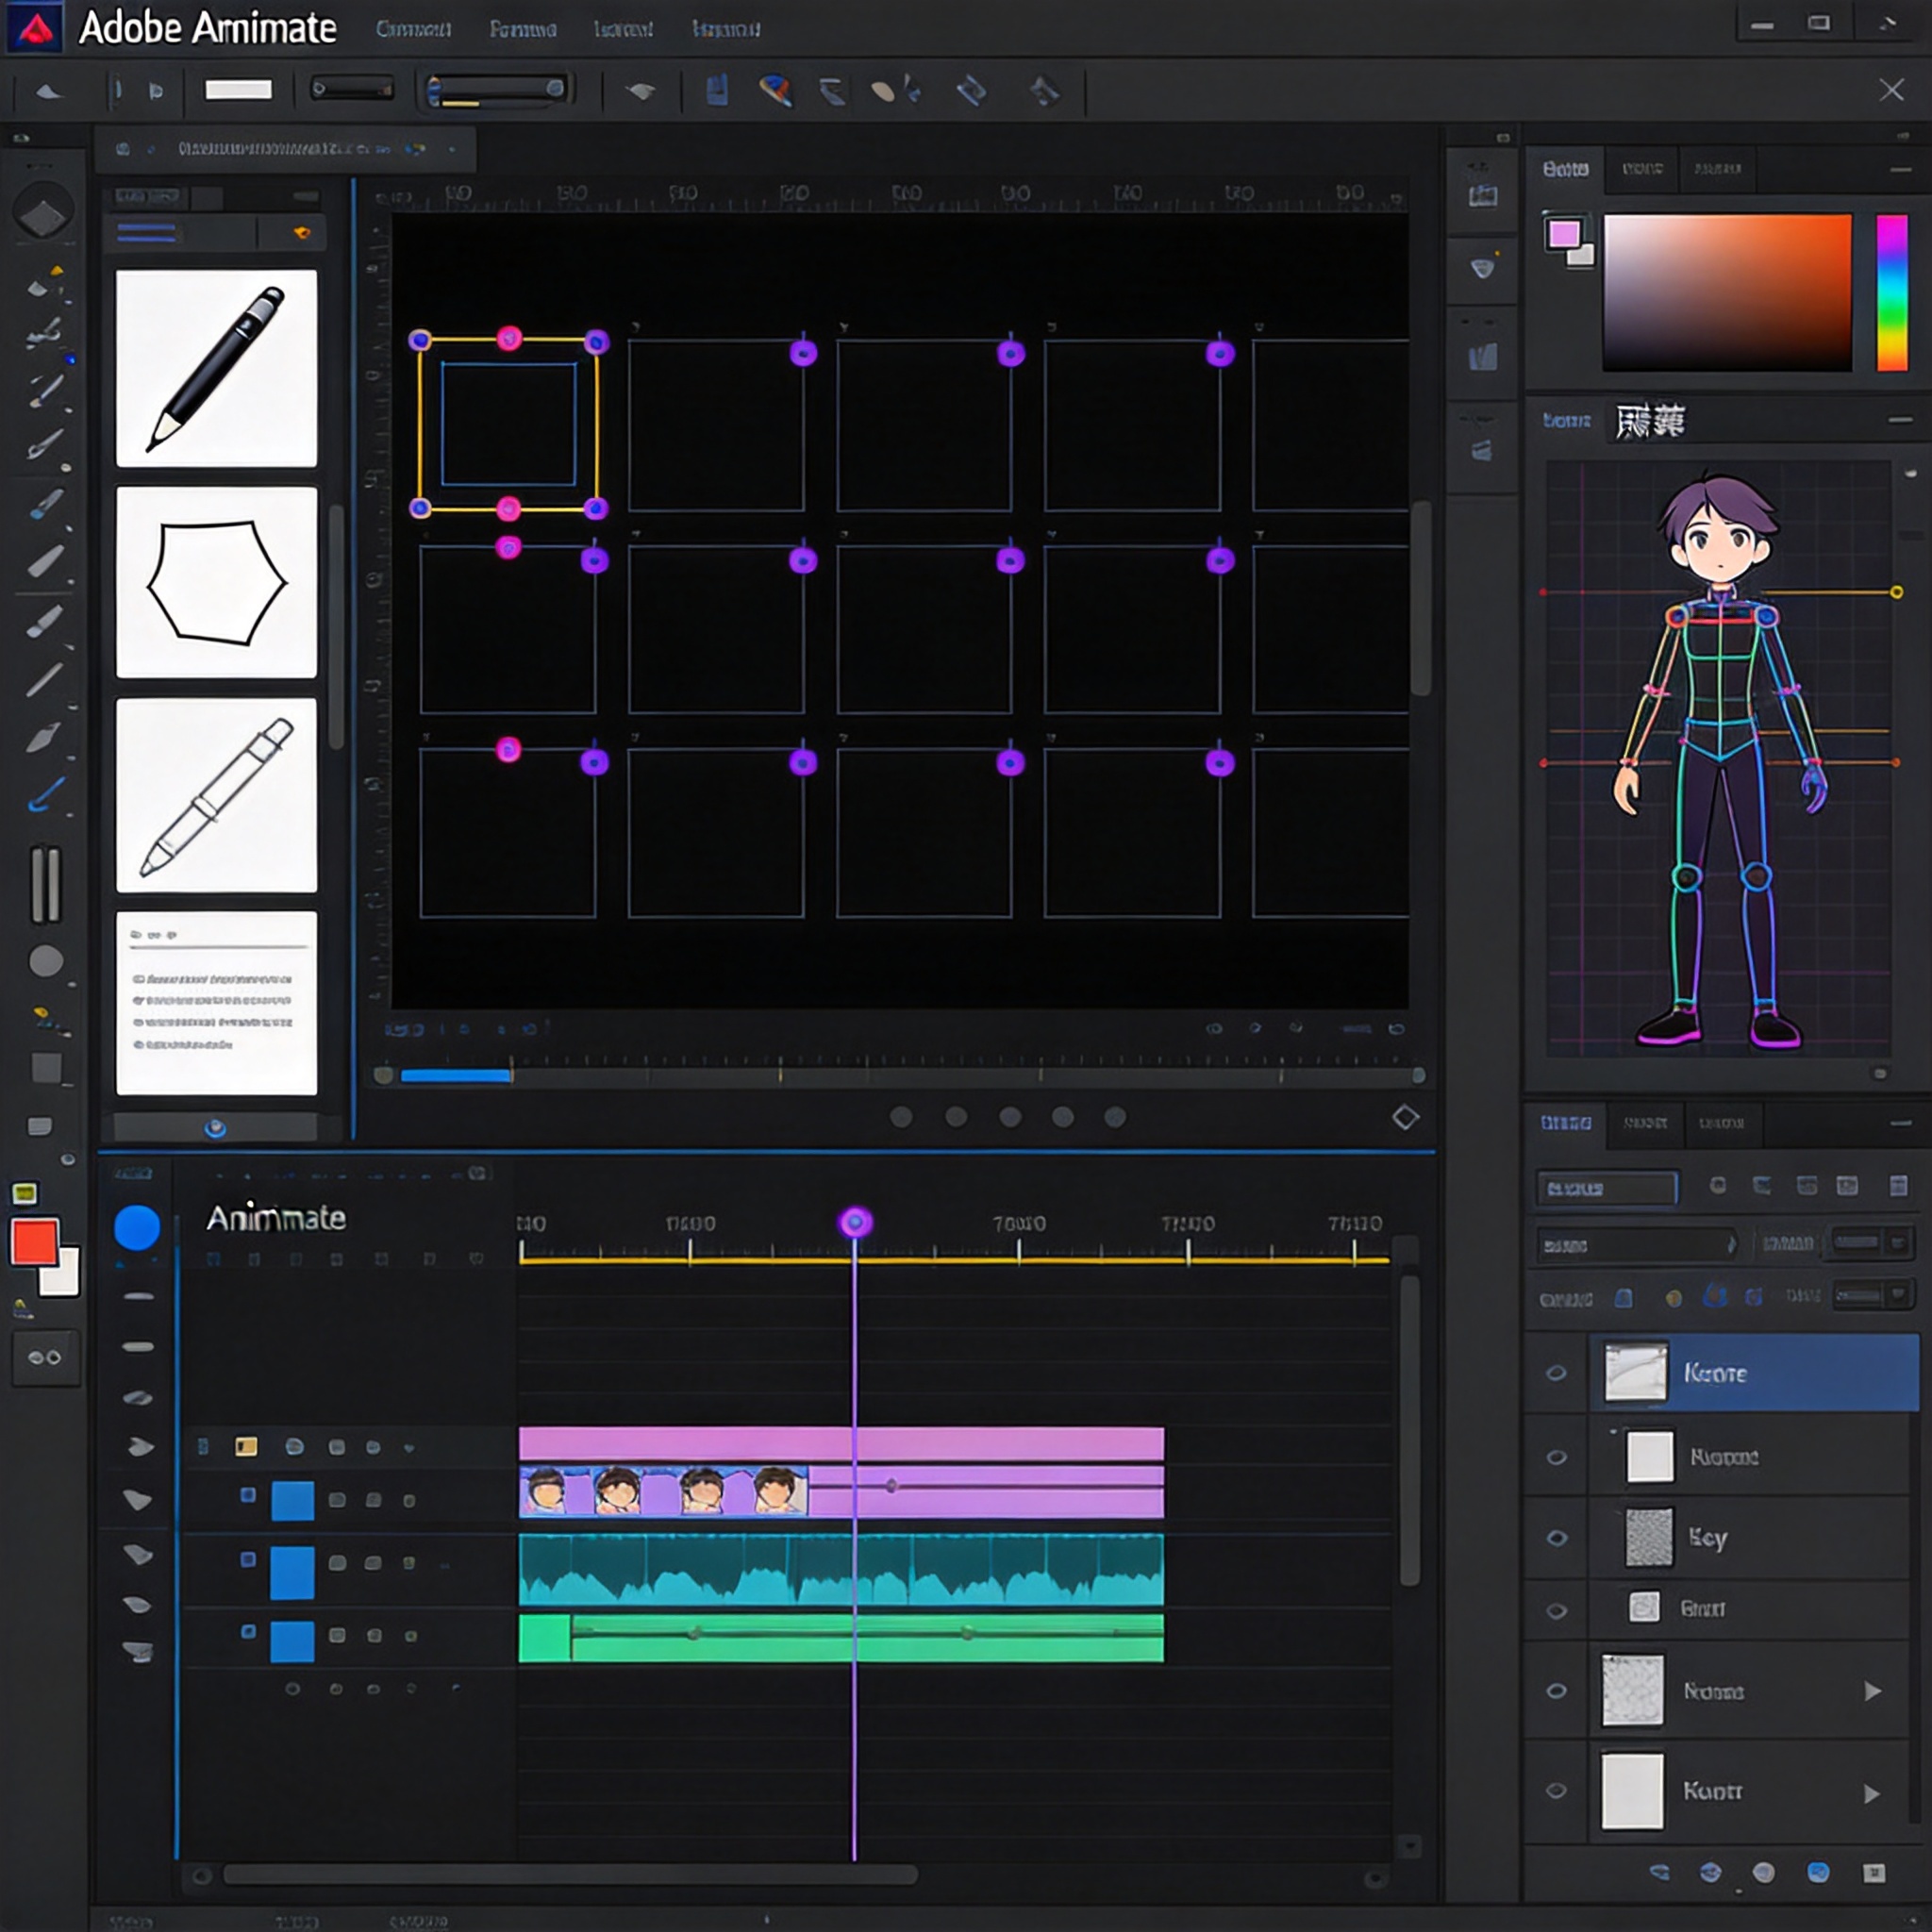Toggle the blue checkbox on the green track
The height and width of the screenshot is (1932, 1932).
pyautogui.click(x=248, y=1632)
